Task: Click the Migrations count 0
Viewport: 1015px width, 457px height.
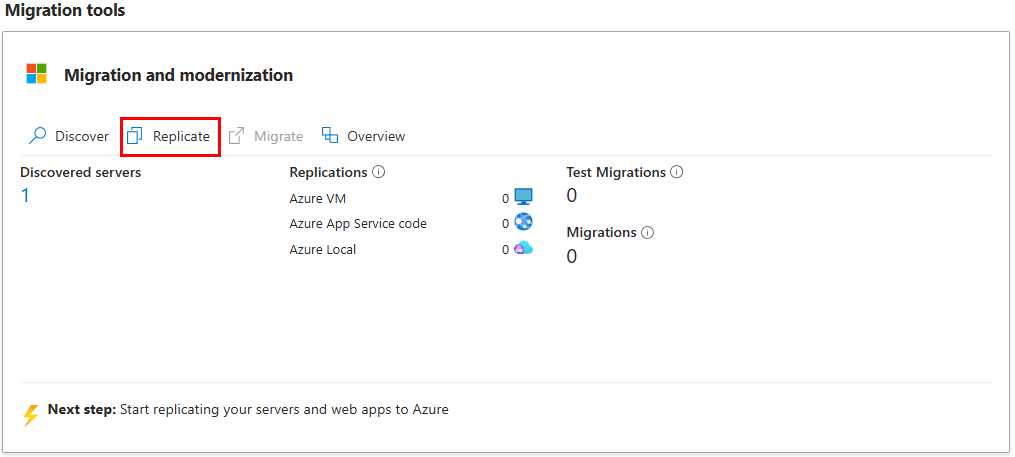Action: click(x=572, y=257)
